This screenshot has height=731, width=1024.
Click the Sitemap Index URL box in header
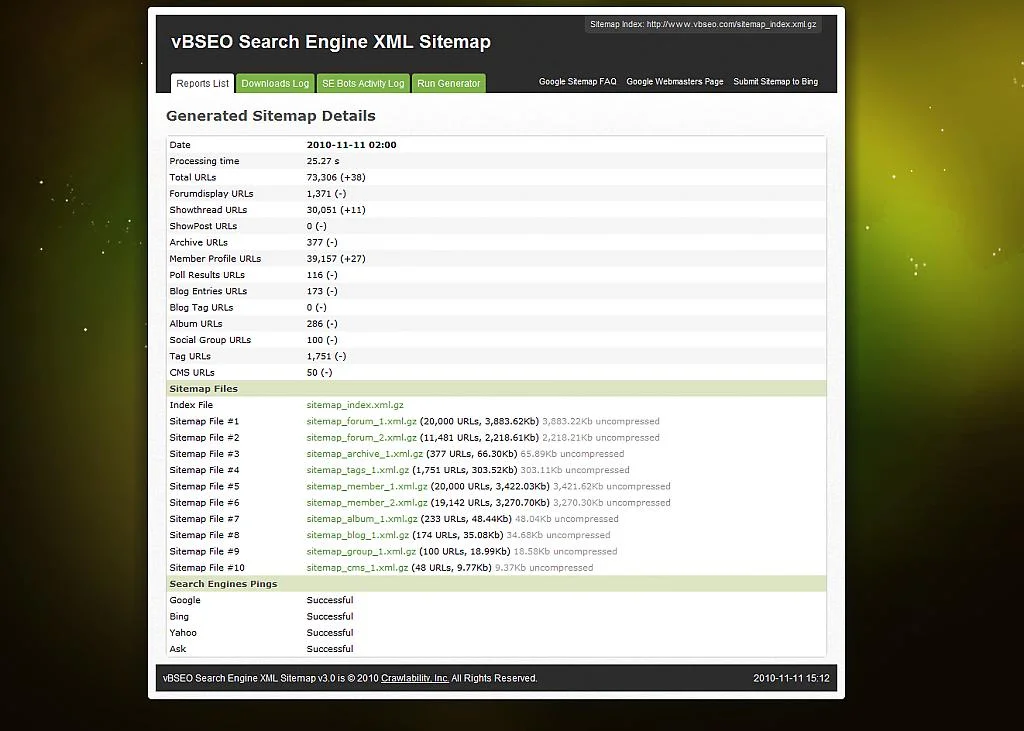[702, 25]
